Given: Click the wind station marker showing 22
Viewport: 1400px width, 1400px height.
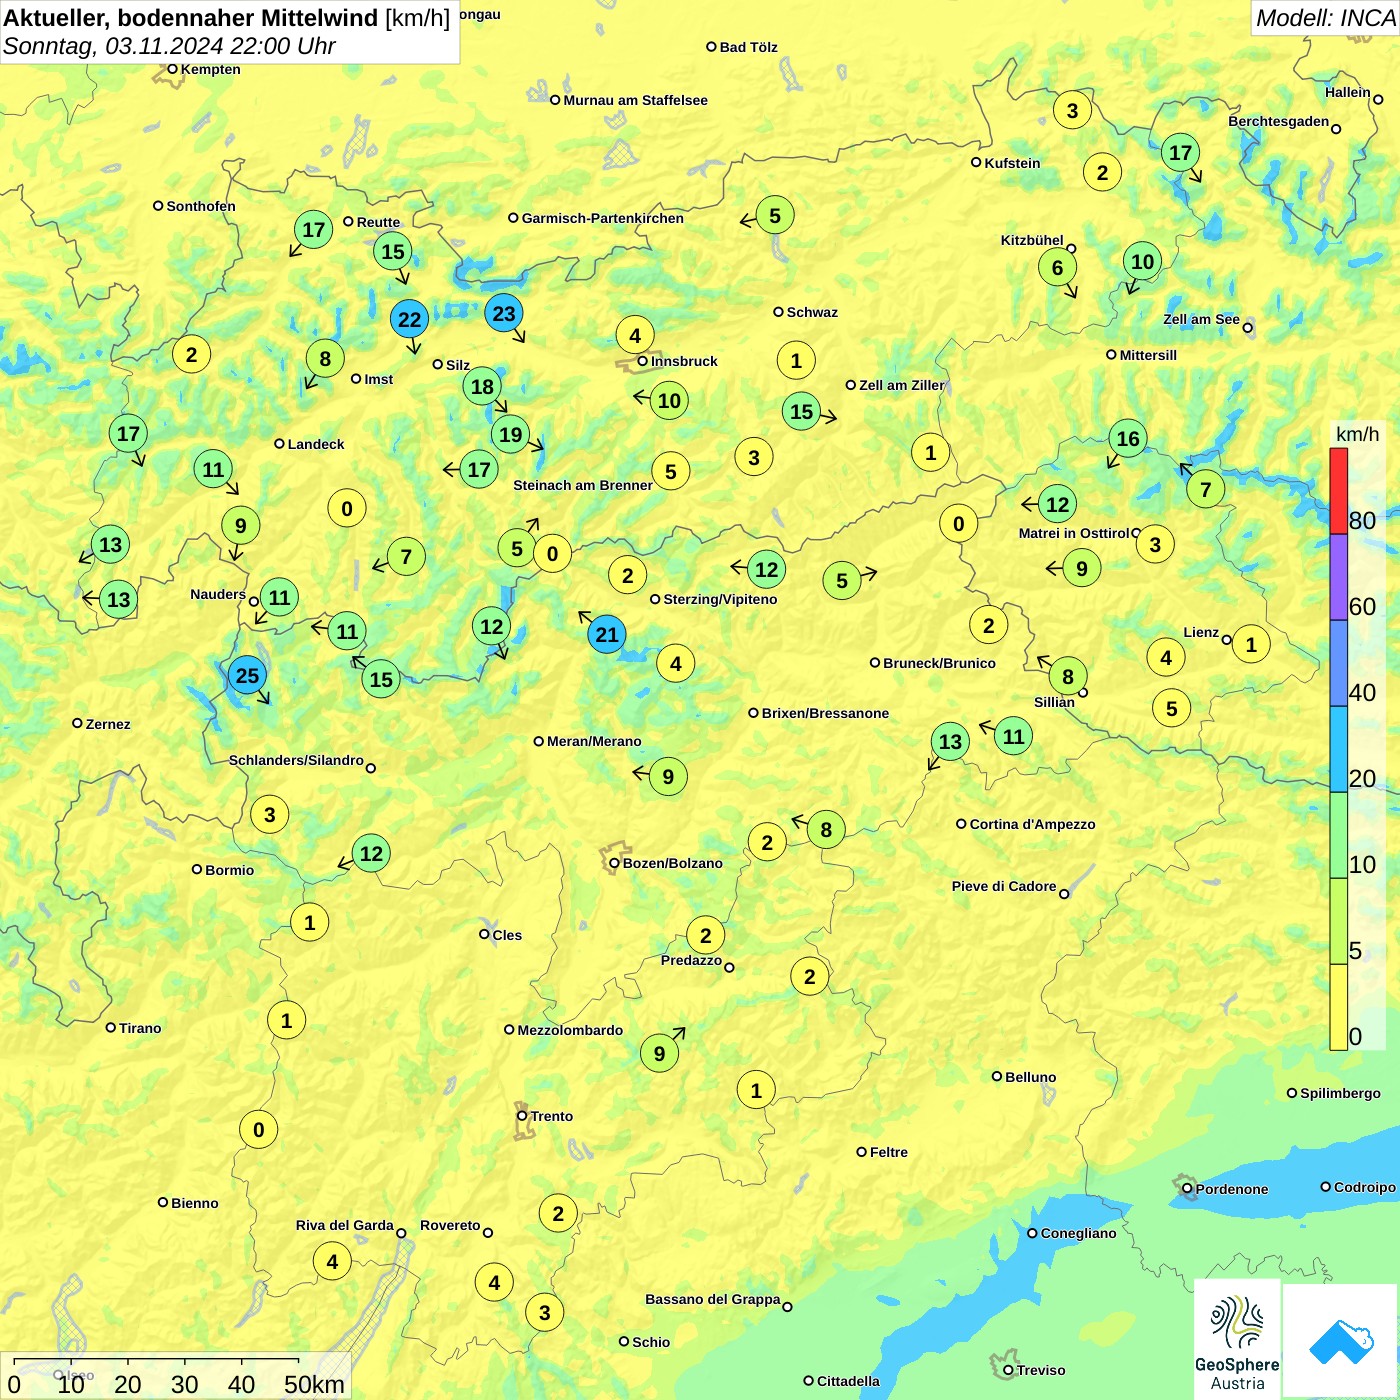Looking at the screenshot, I should tap(409, 319).
